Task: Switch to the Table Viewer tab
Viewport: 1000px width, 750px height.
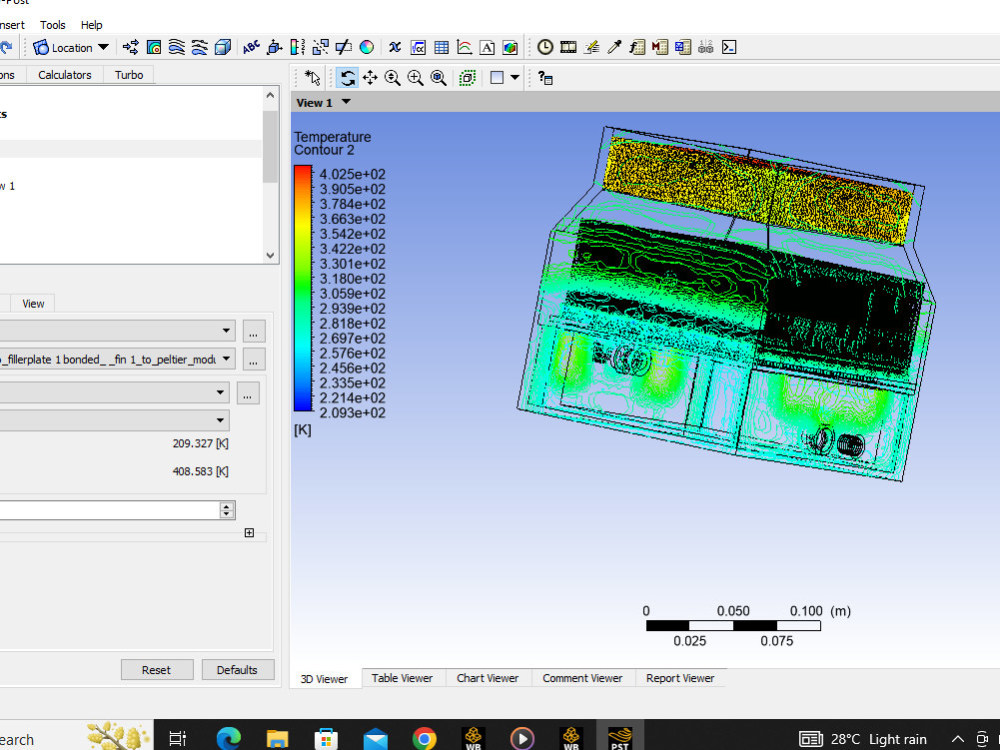Action: pos(402,678)
